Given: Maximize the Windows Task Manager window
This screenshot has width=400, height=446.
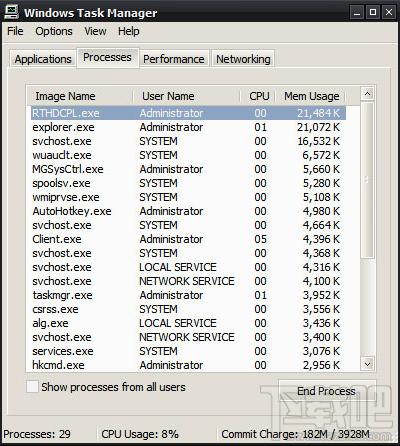Looking at the screenshot, I should point(373,13).
